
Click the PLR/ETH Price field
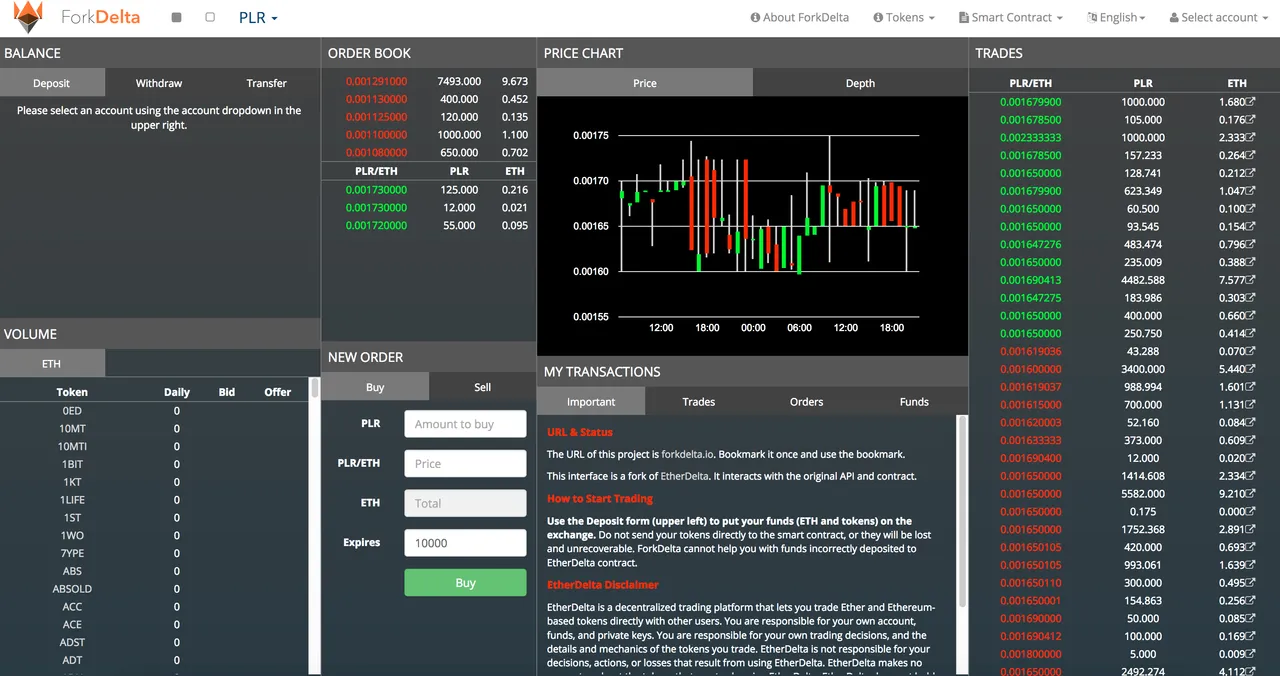(x=465, y=464)
